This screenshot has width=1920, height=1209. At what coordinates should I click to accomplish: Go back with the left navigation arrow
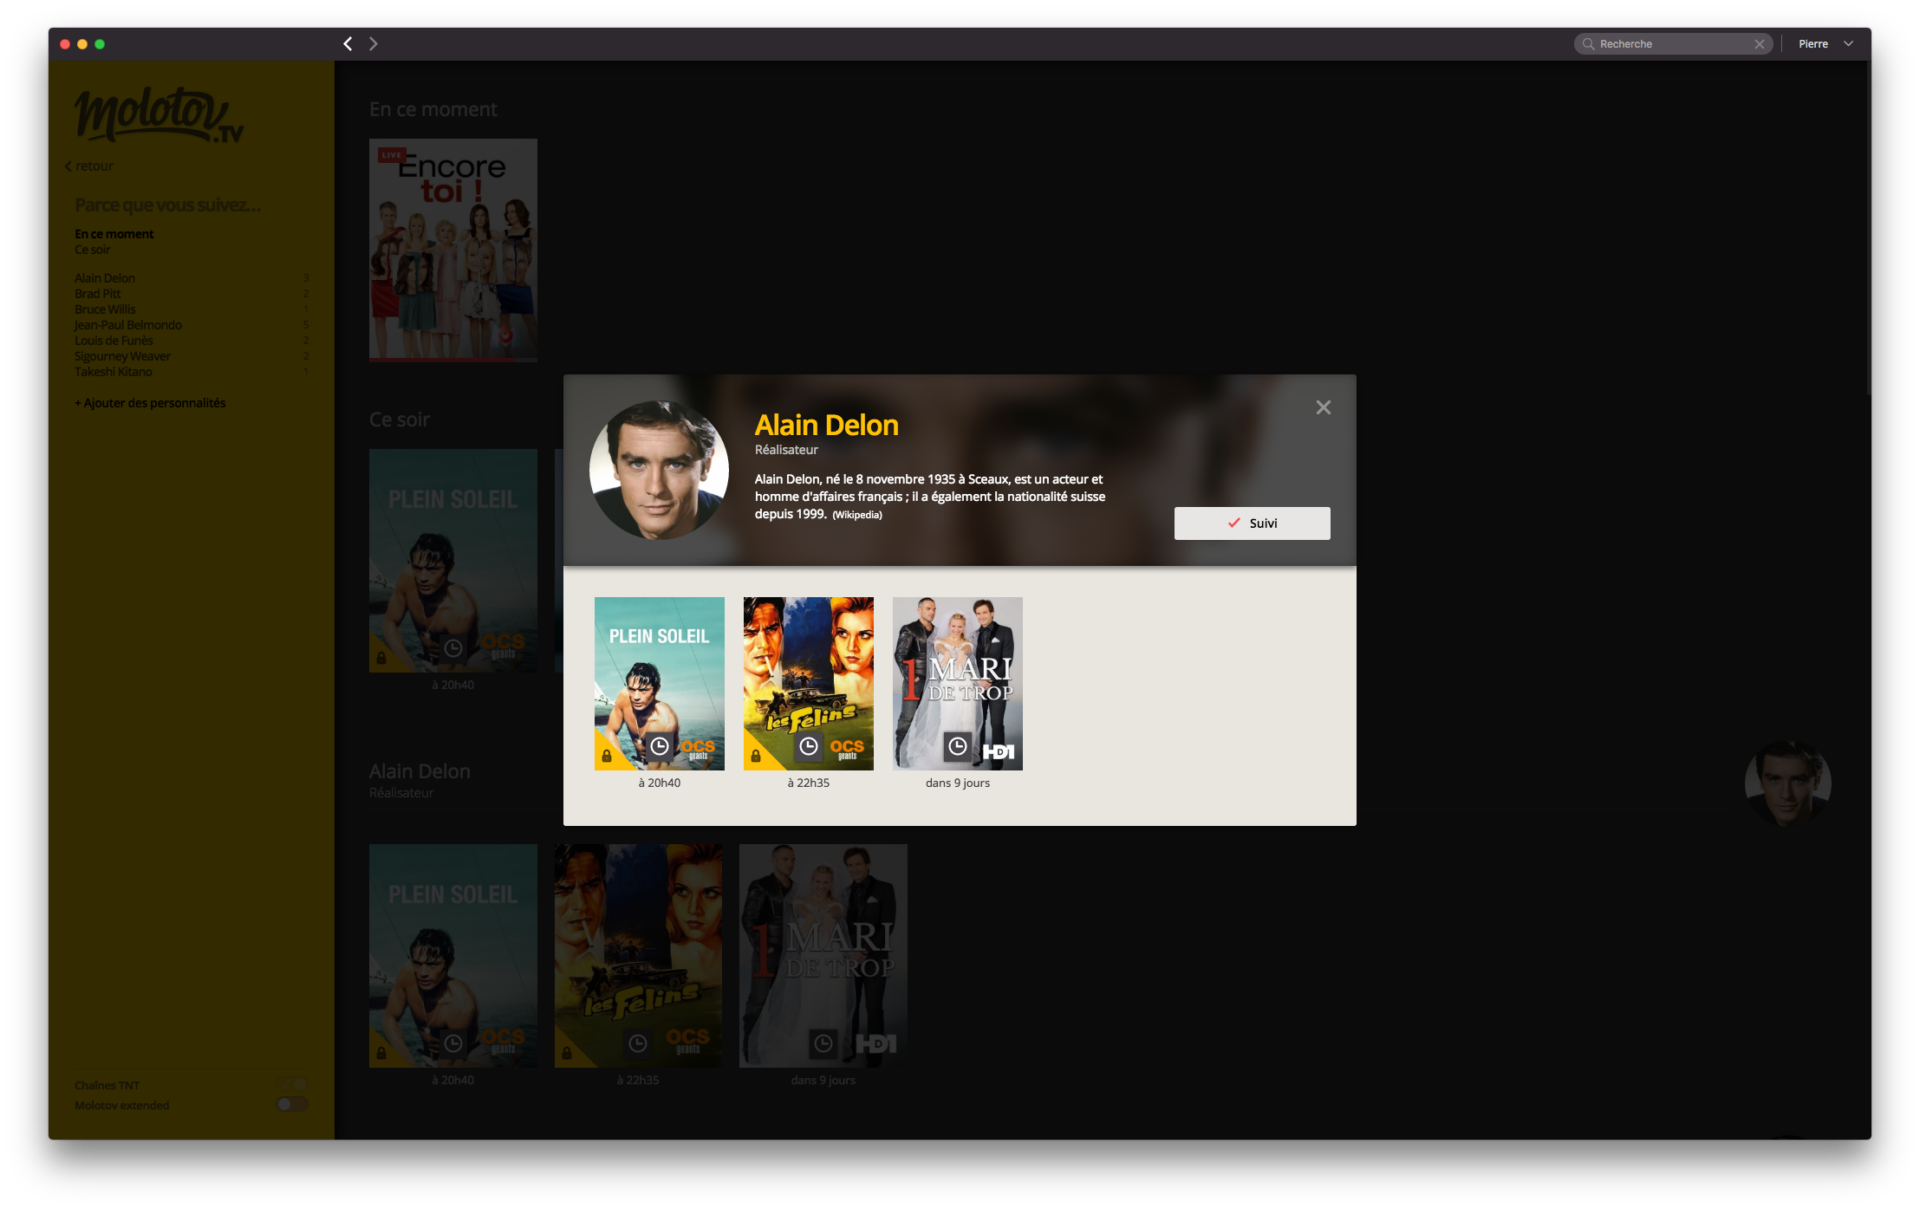pyautogui.click(x=347, y=44)
